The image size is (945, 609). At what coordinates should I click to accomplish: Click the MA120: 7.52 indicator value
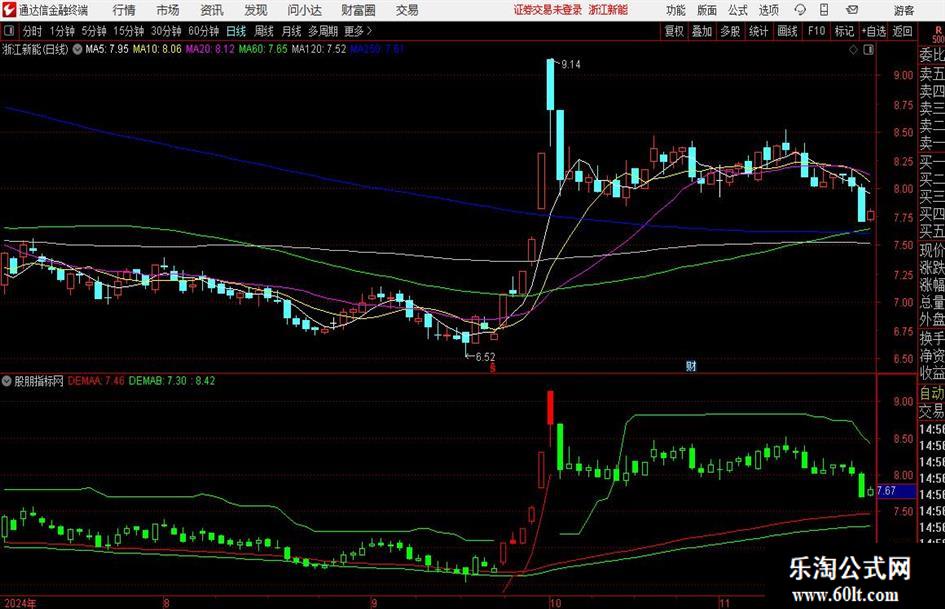[319, 49]
